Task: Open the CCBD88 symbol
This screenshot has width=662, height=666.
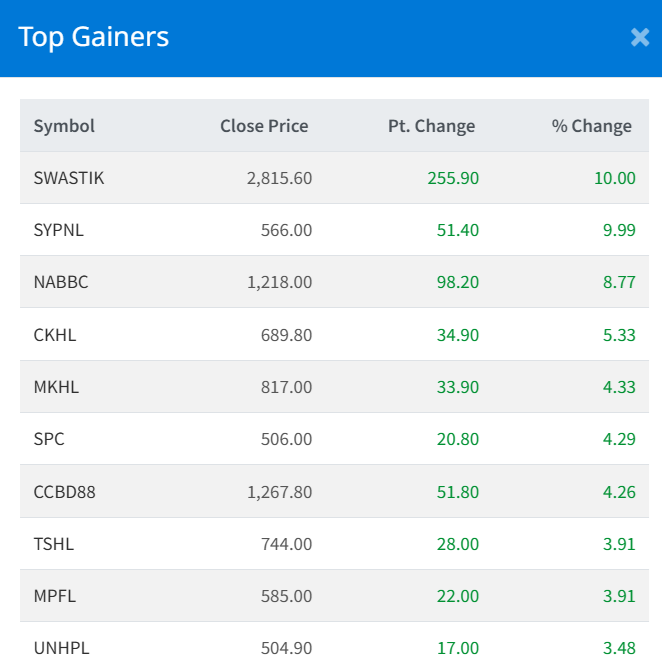Action: click(65, 492)
